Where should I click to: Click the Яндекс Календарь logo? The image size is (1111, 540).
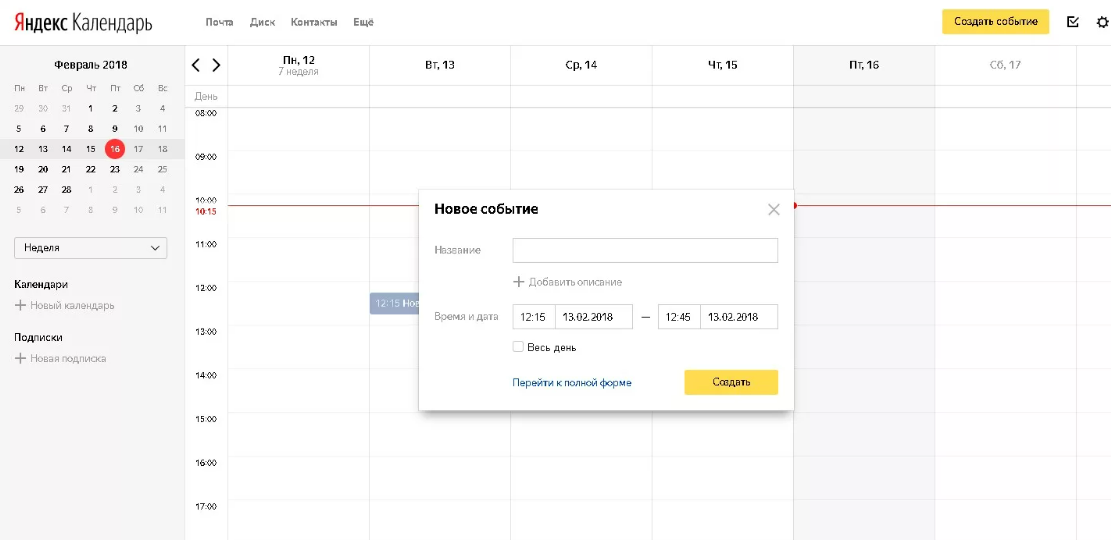click(83, 23)
